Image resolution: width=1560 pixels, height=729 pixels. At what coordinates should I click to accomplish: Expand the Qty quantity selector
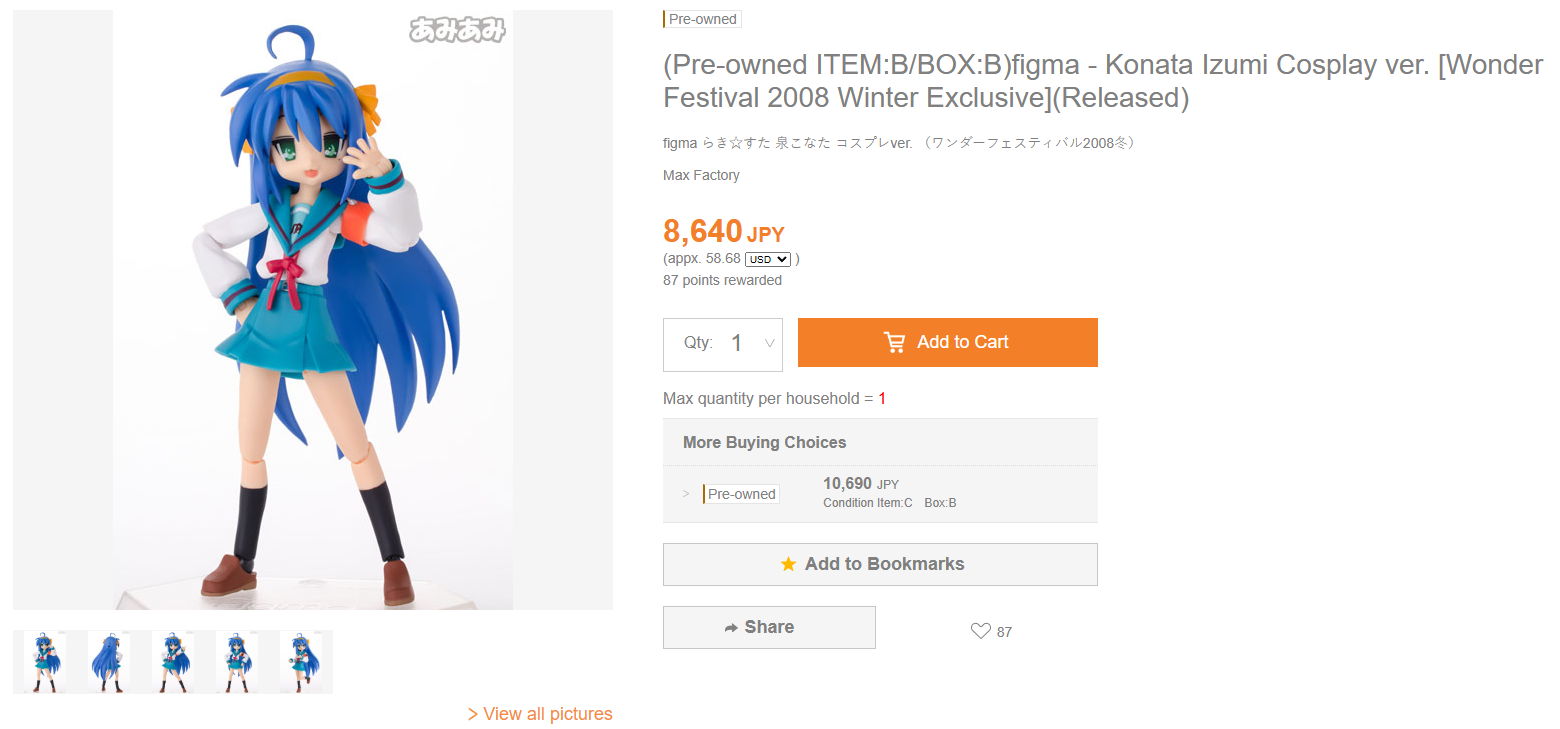[x=723, y=344]
